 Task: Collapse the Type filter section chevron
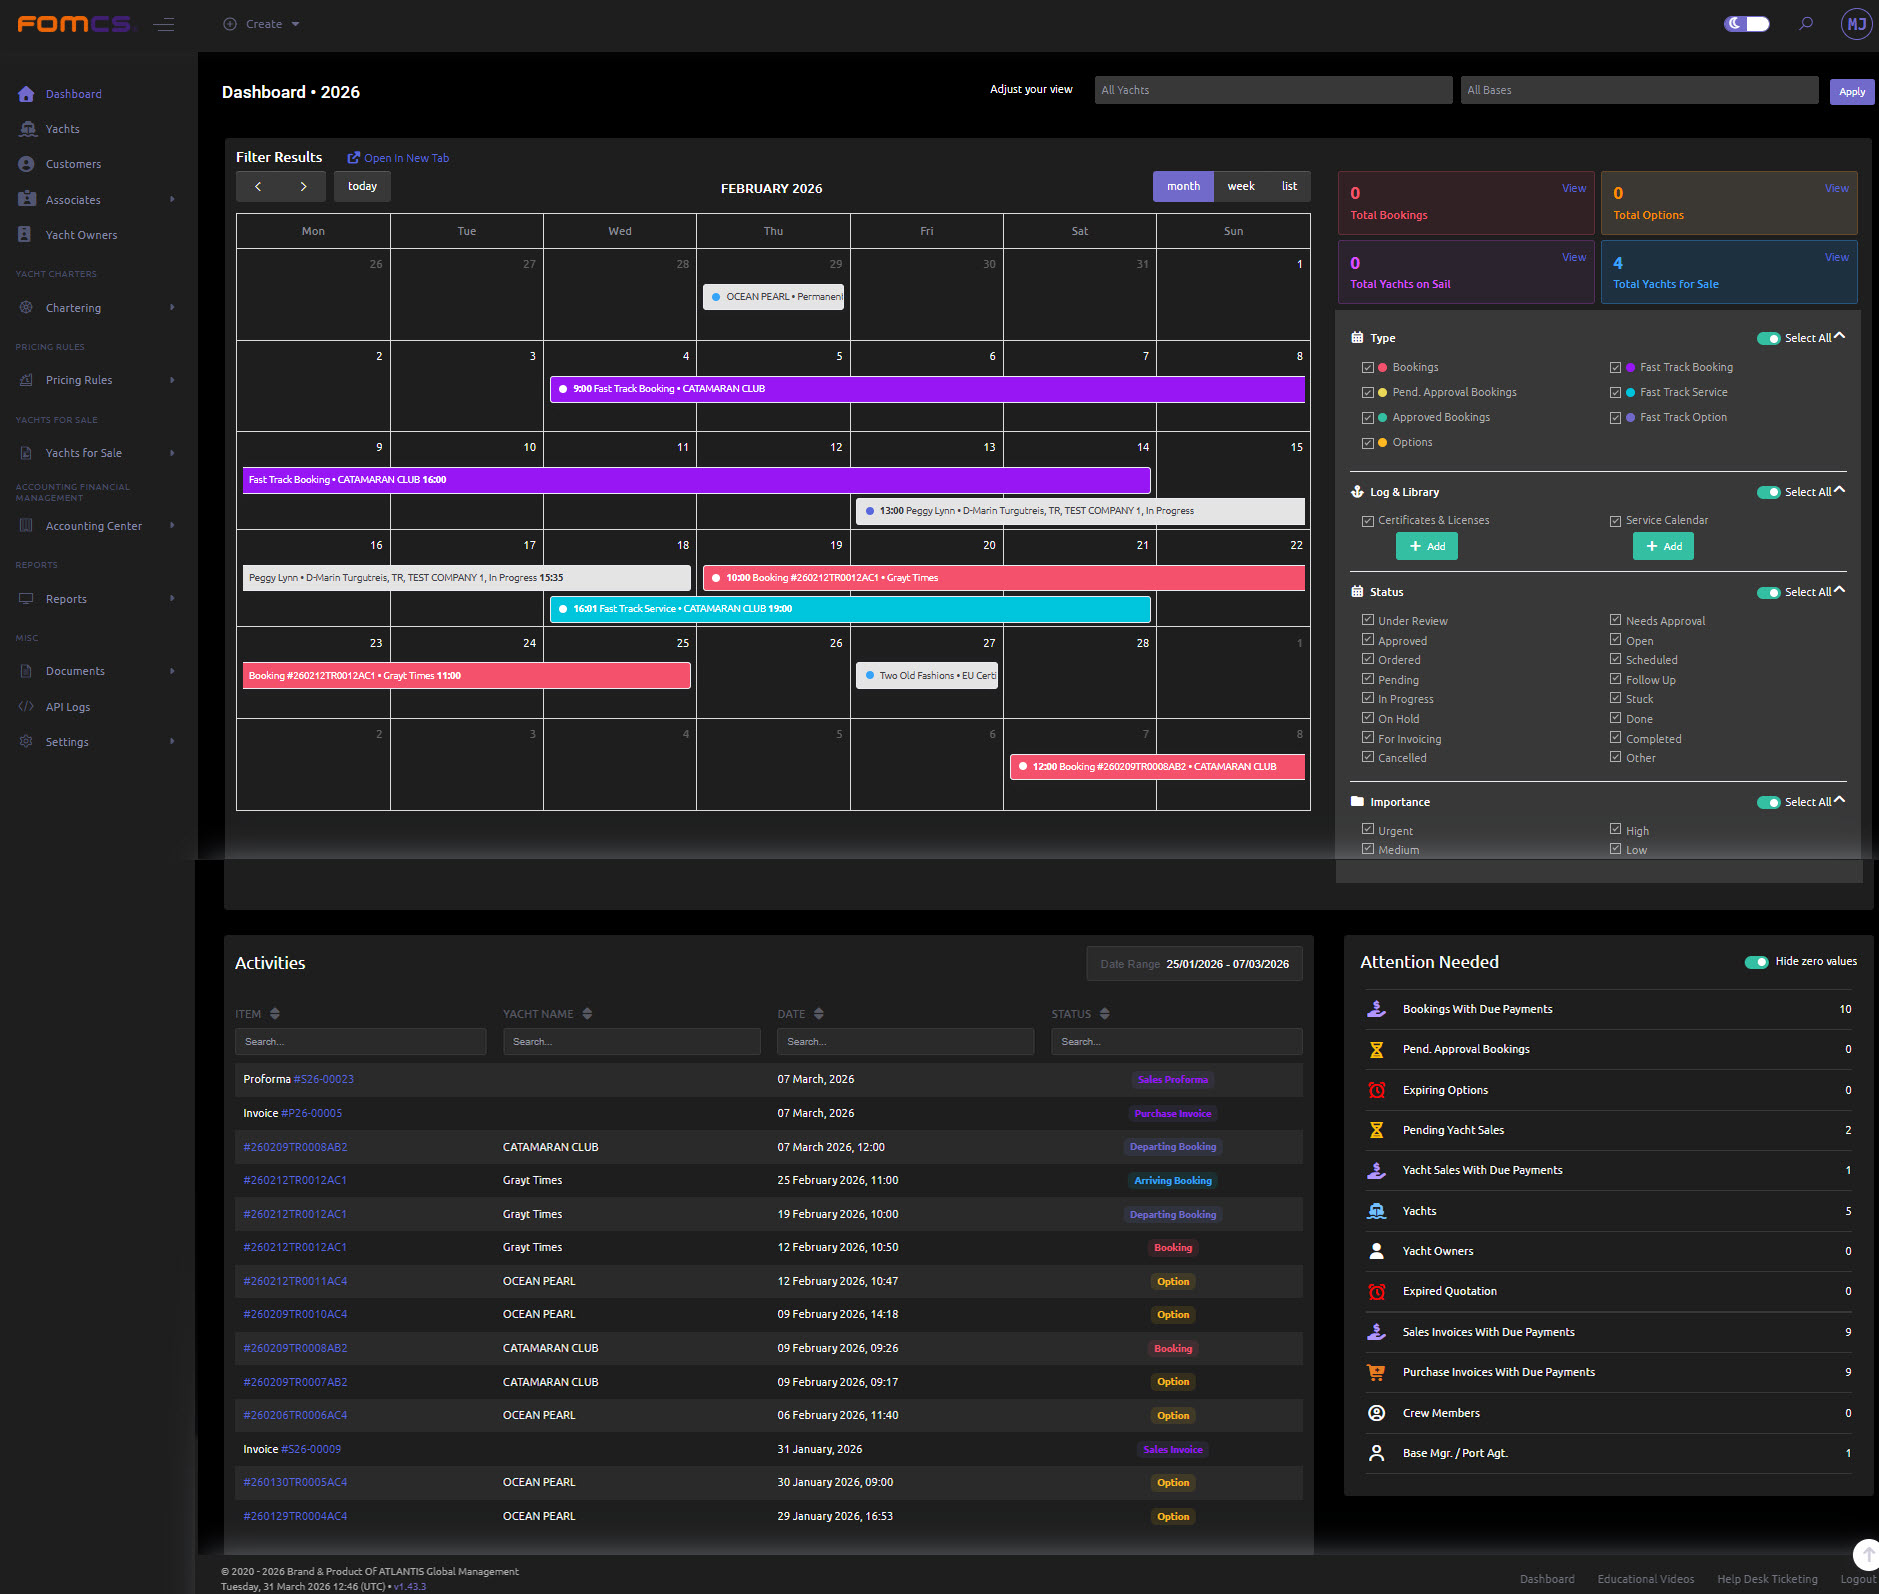tap(1840, 337)
